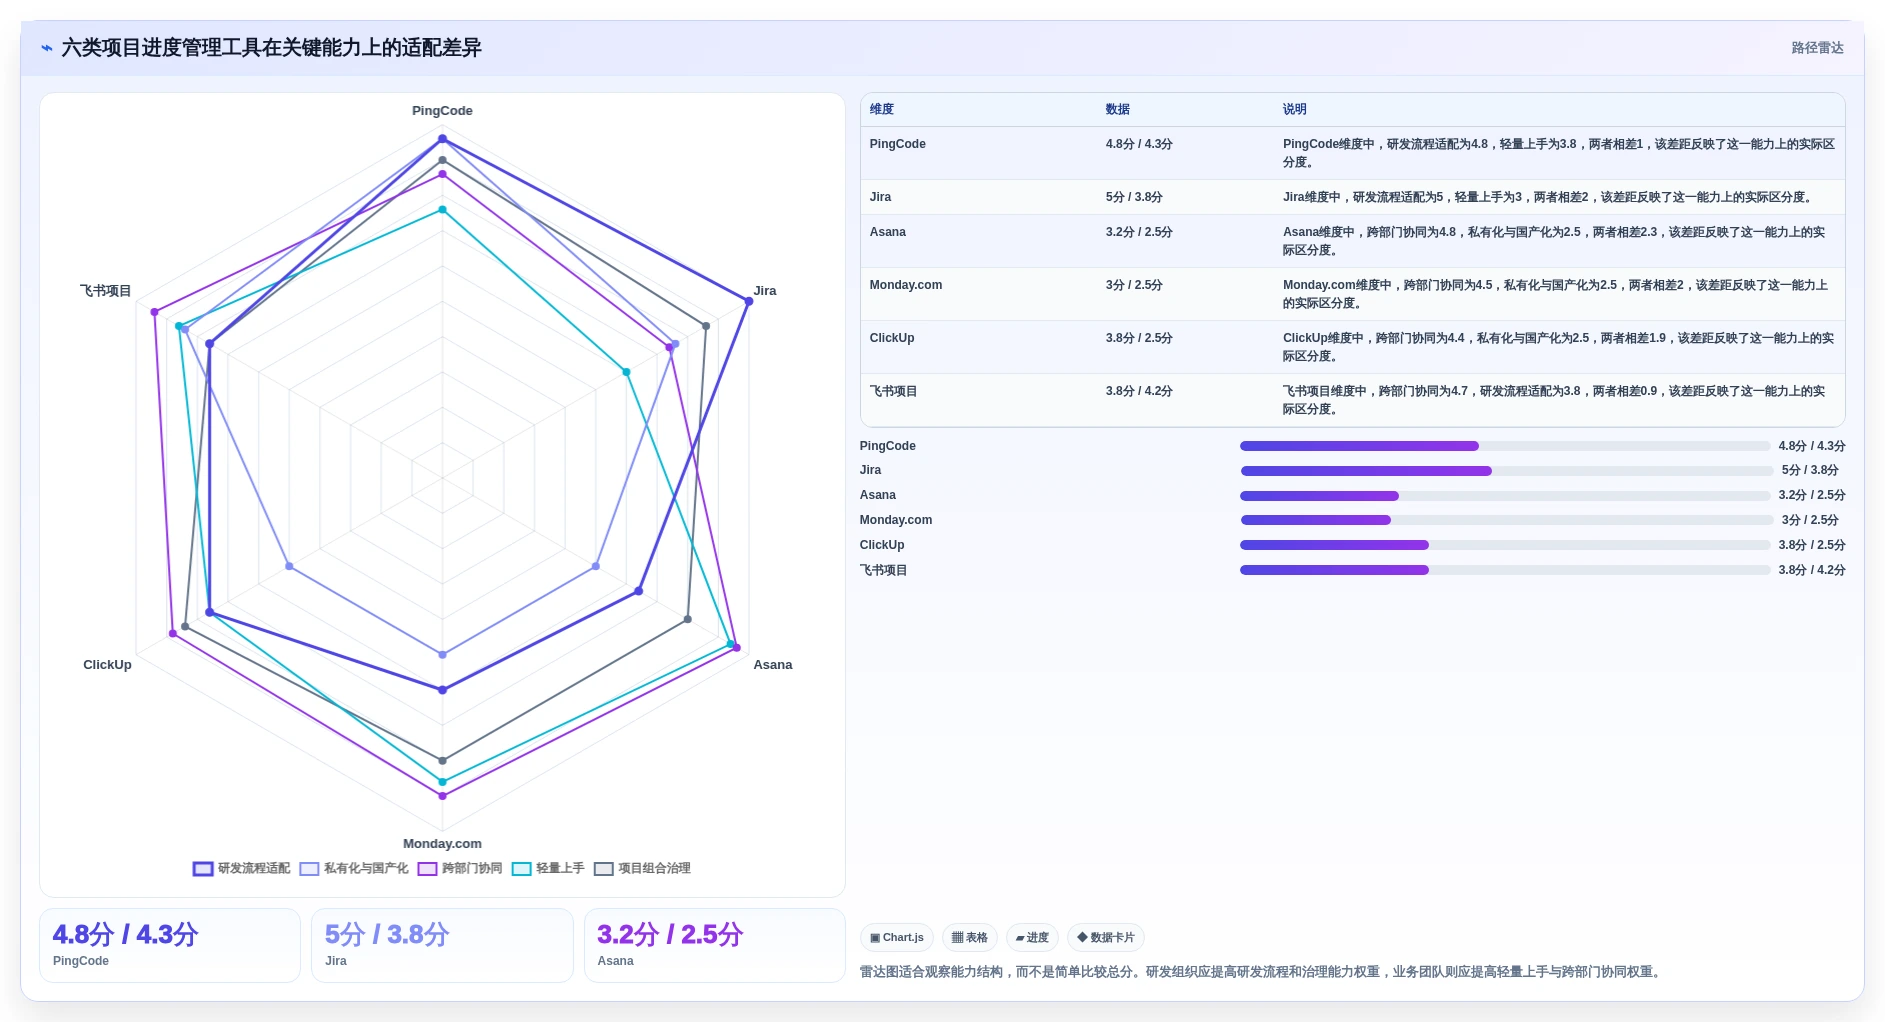The width and height of the screenshot is (1885, 1022).
Task: Select the 飞书项目 row in the table
Action: [1352, 400]
